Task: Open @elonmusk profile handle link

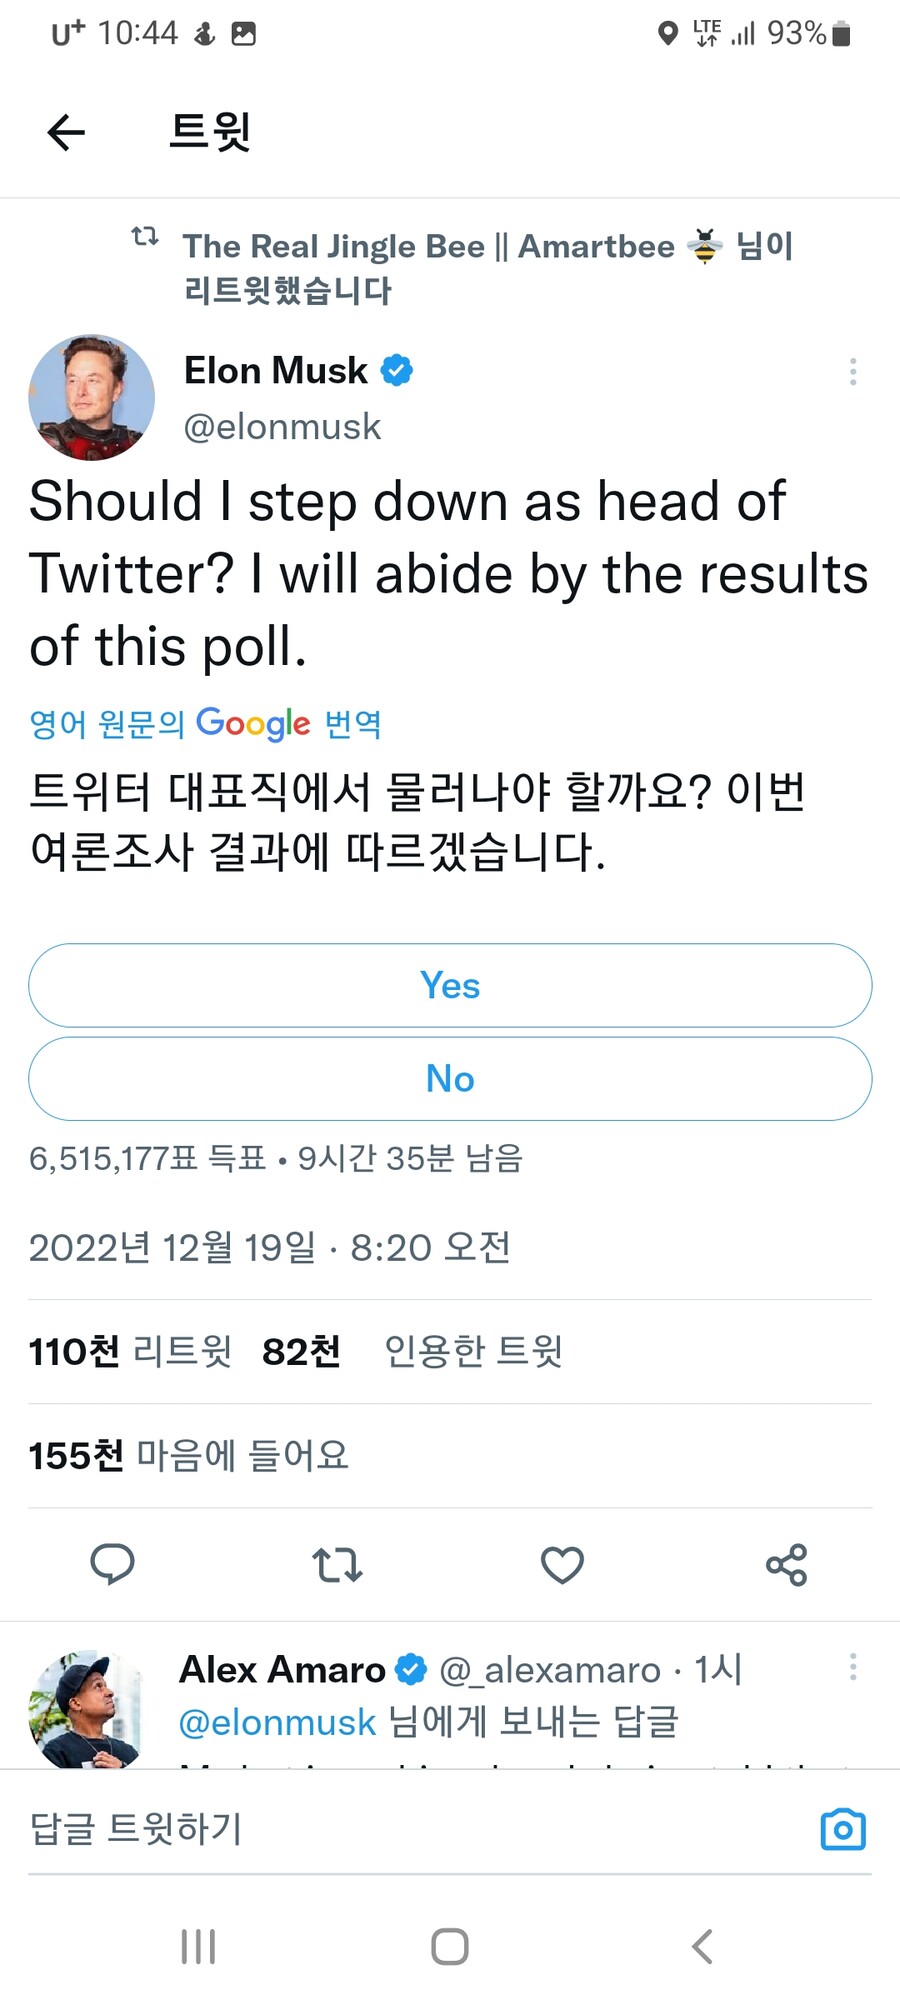Action: (x=281, y=426)
